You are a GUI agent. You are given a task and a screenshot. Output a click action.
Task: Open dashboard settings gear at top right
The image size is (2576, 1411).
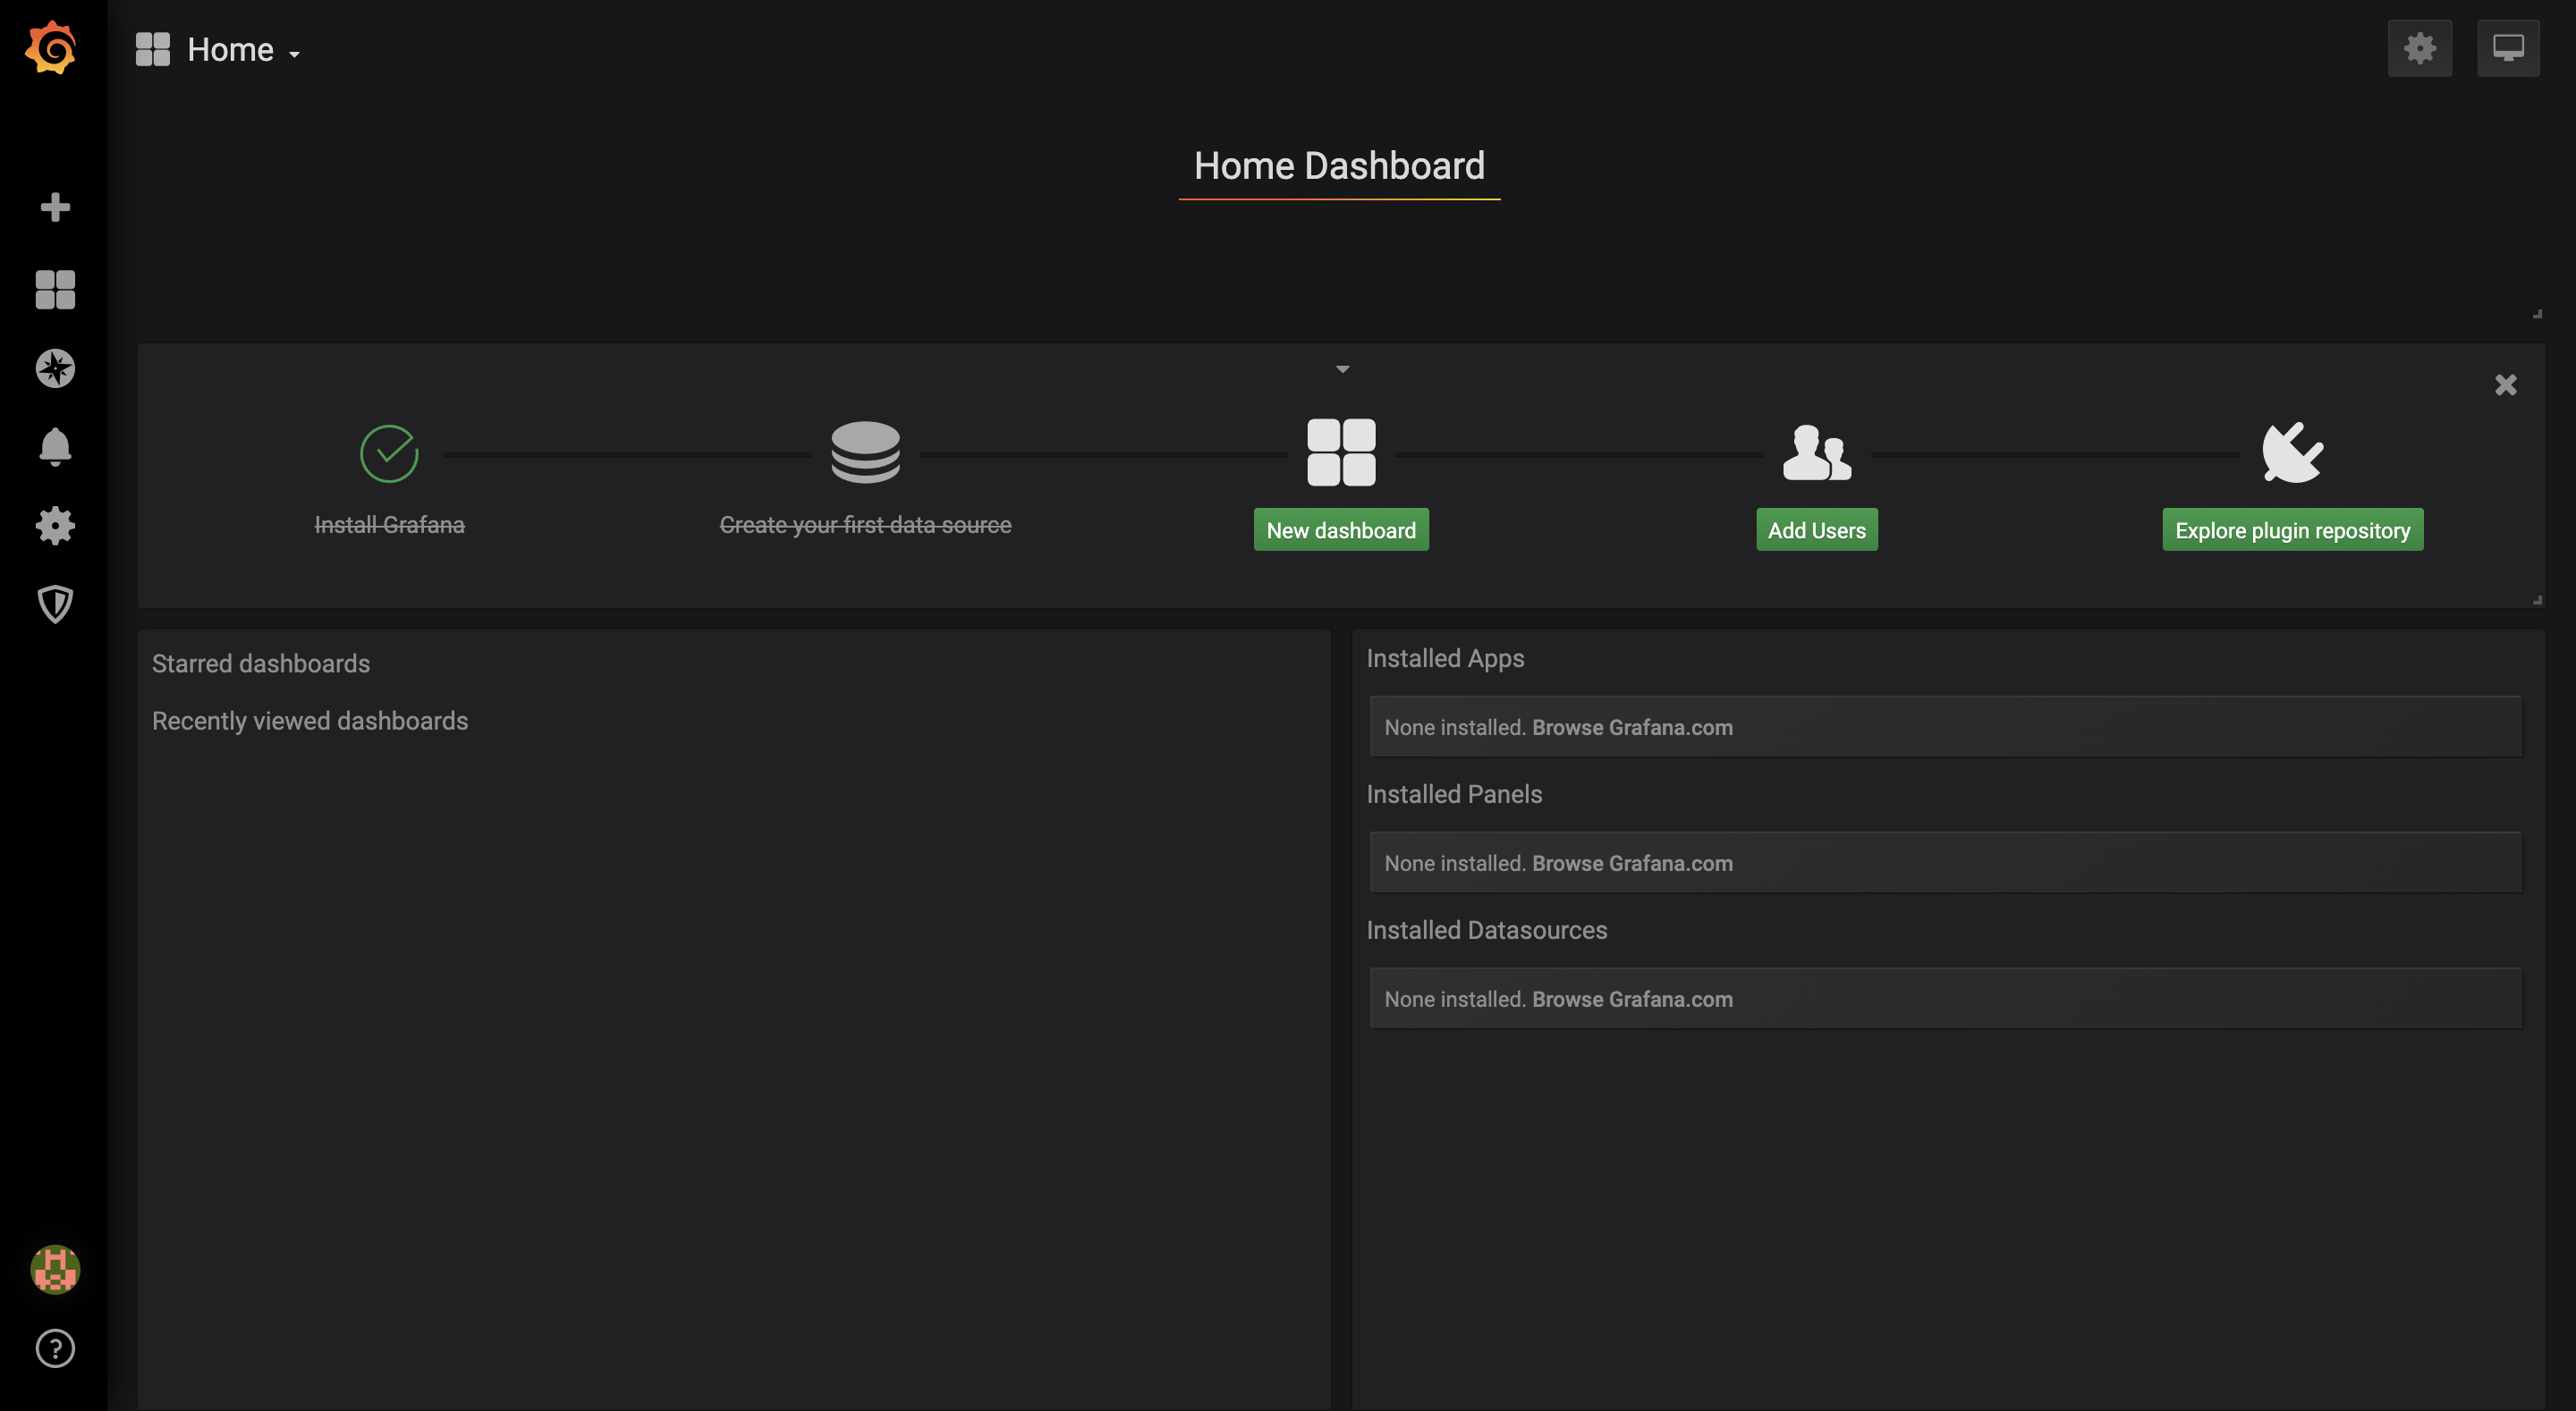[x=2419, y=48]
